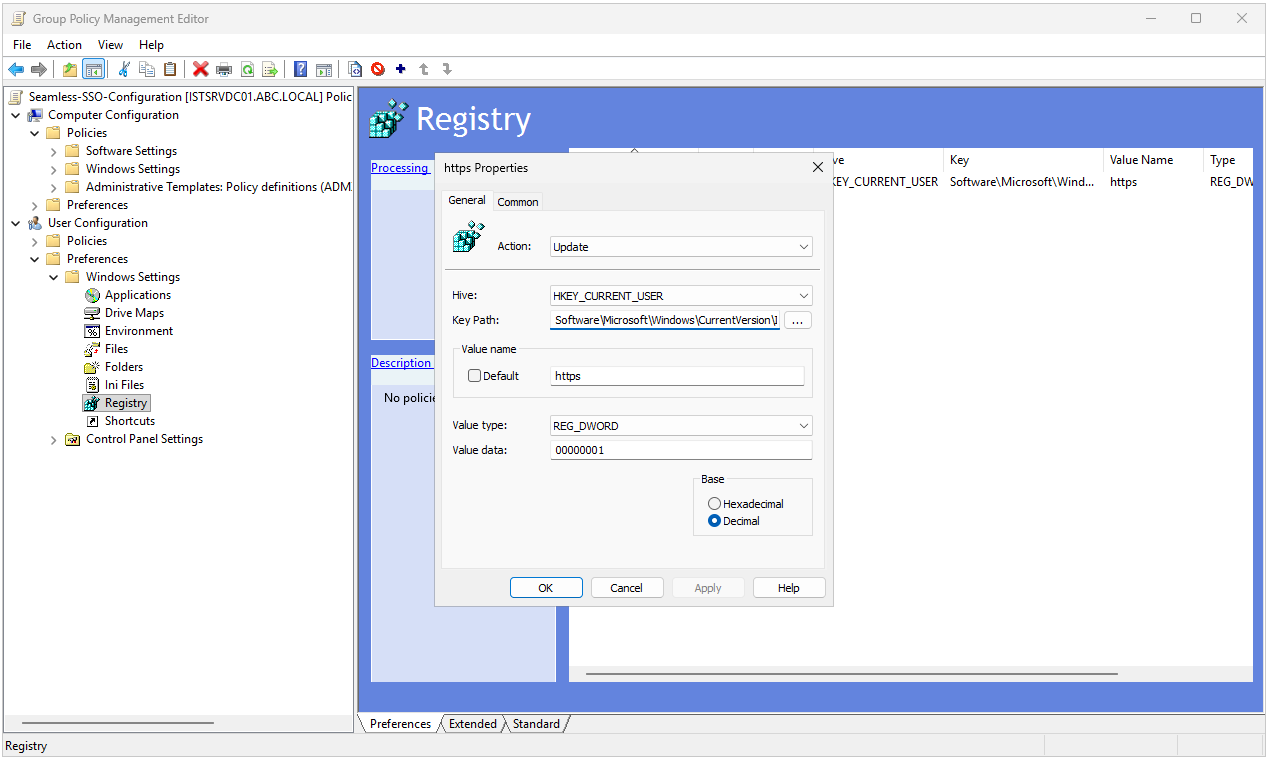The width and height of the screenshot is (1268, 758).
Task: Open the Action dropdown showing Update
Action: [682, 246]
